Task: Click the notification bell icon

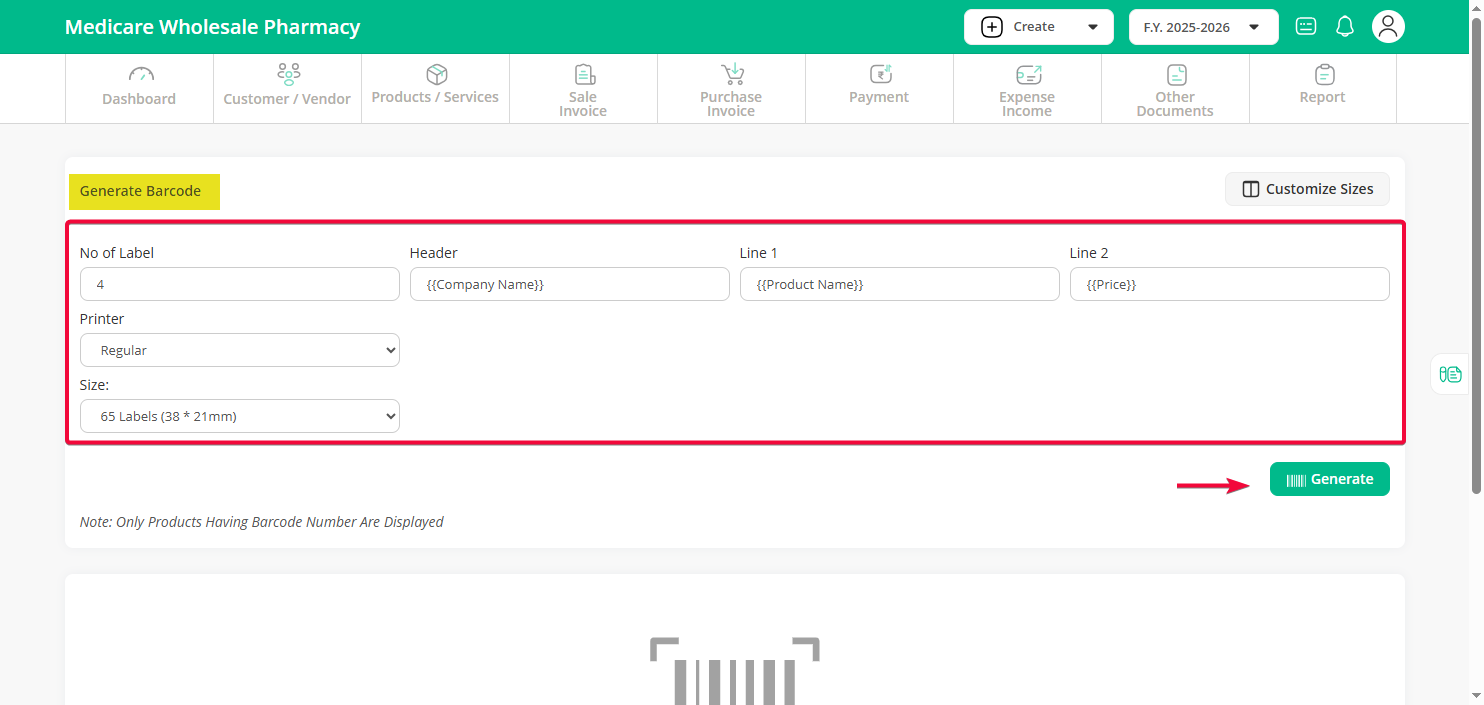Action: pyautogui.click(x=1345, y=27)
